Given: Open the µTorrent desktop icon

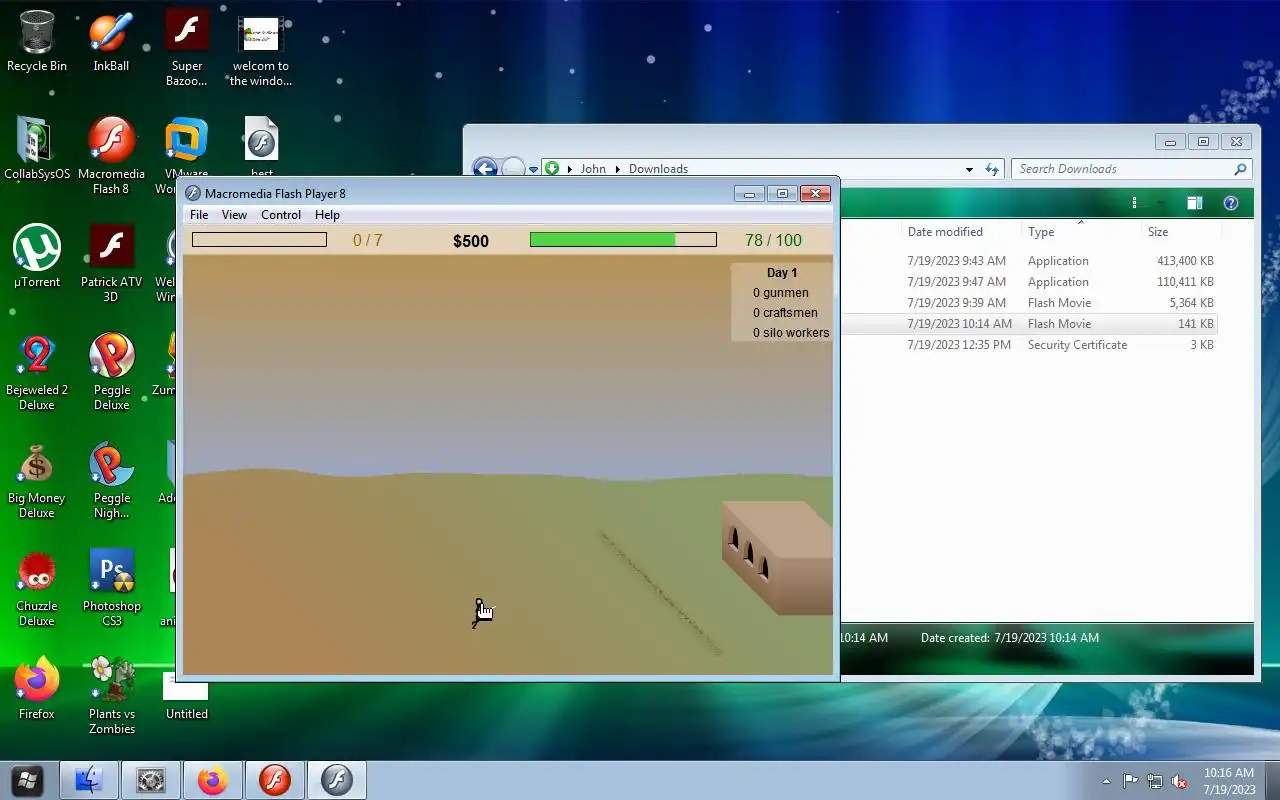Looking at the screenshot, I should [x=37, y=257].
